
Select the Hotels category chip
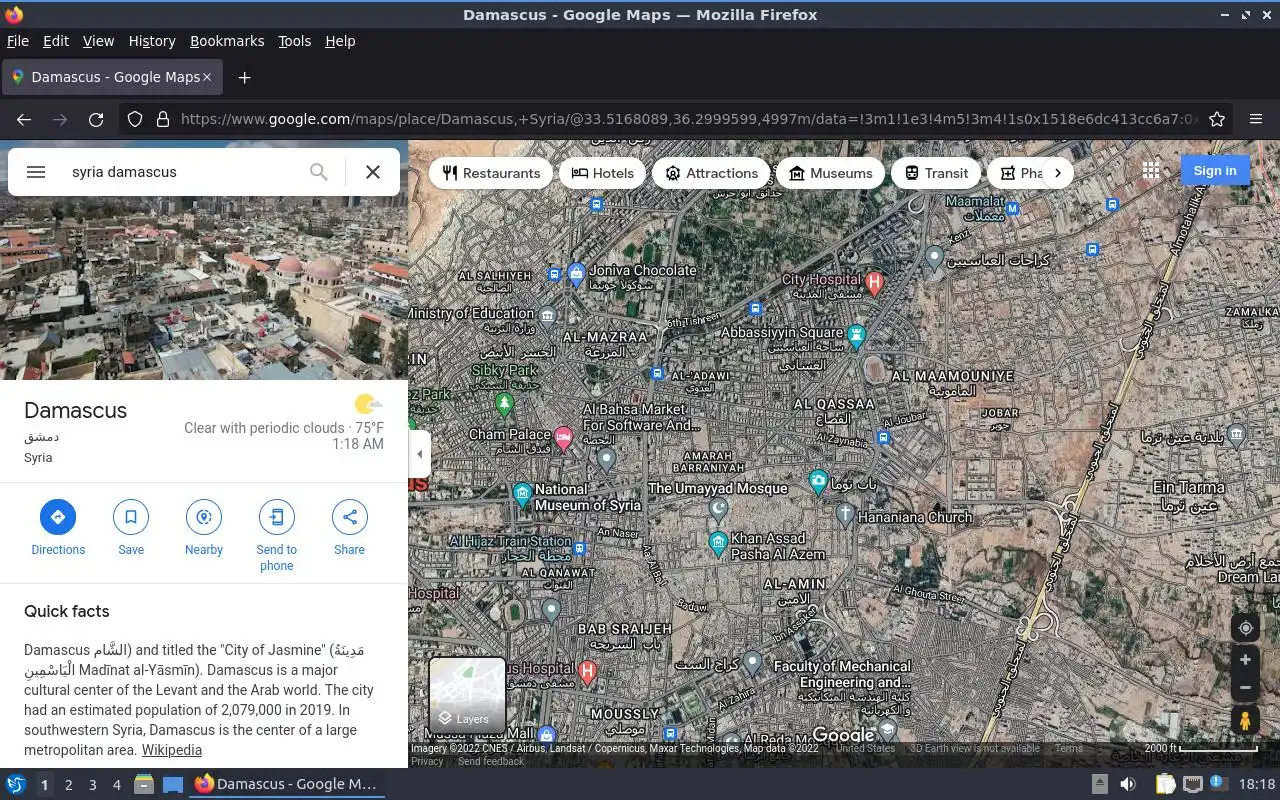603,173
